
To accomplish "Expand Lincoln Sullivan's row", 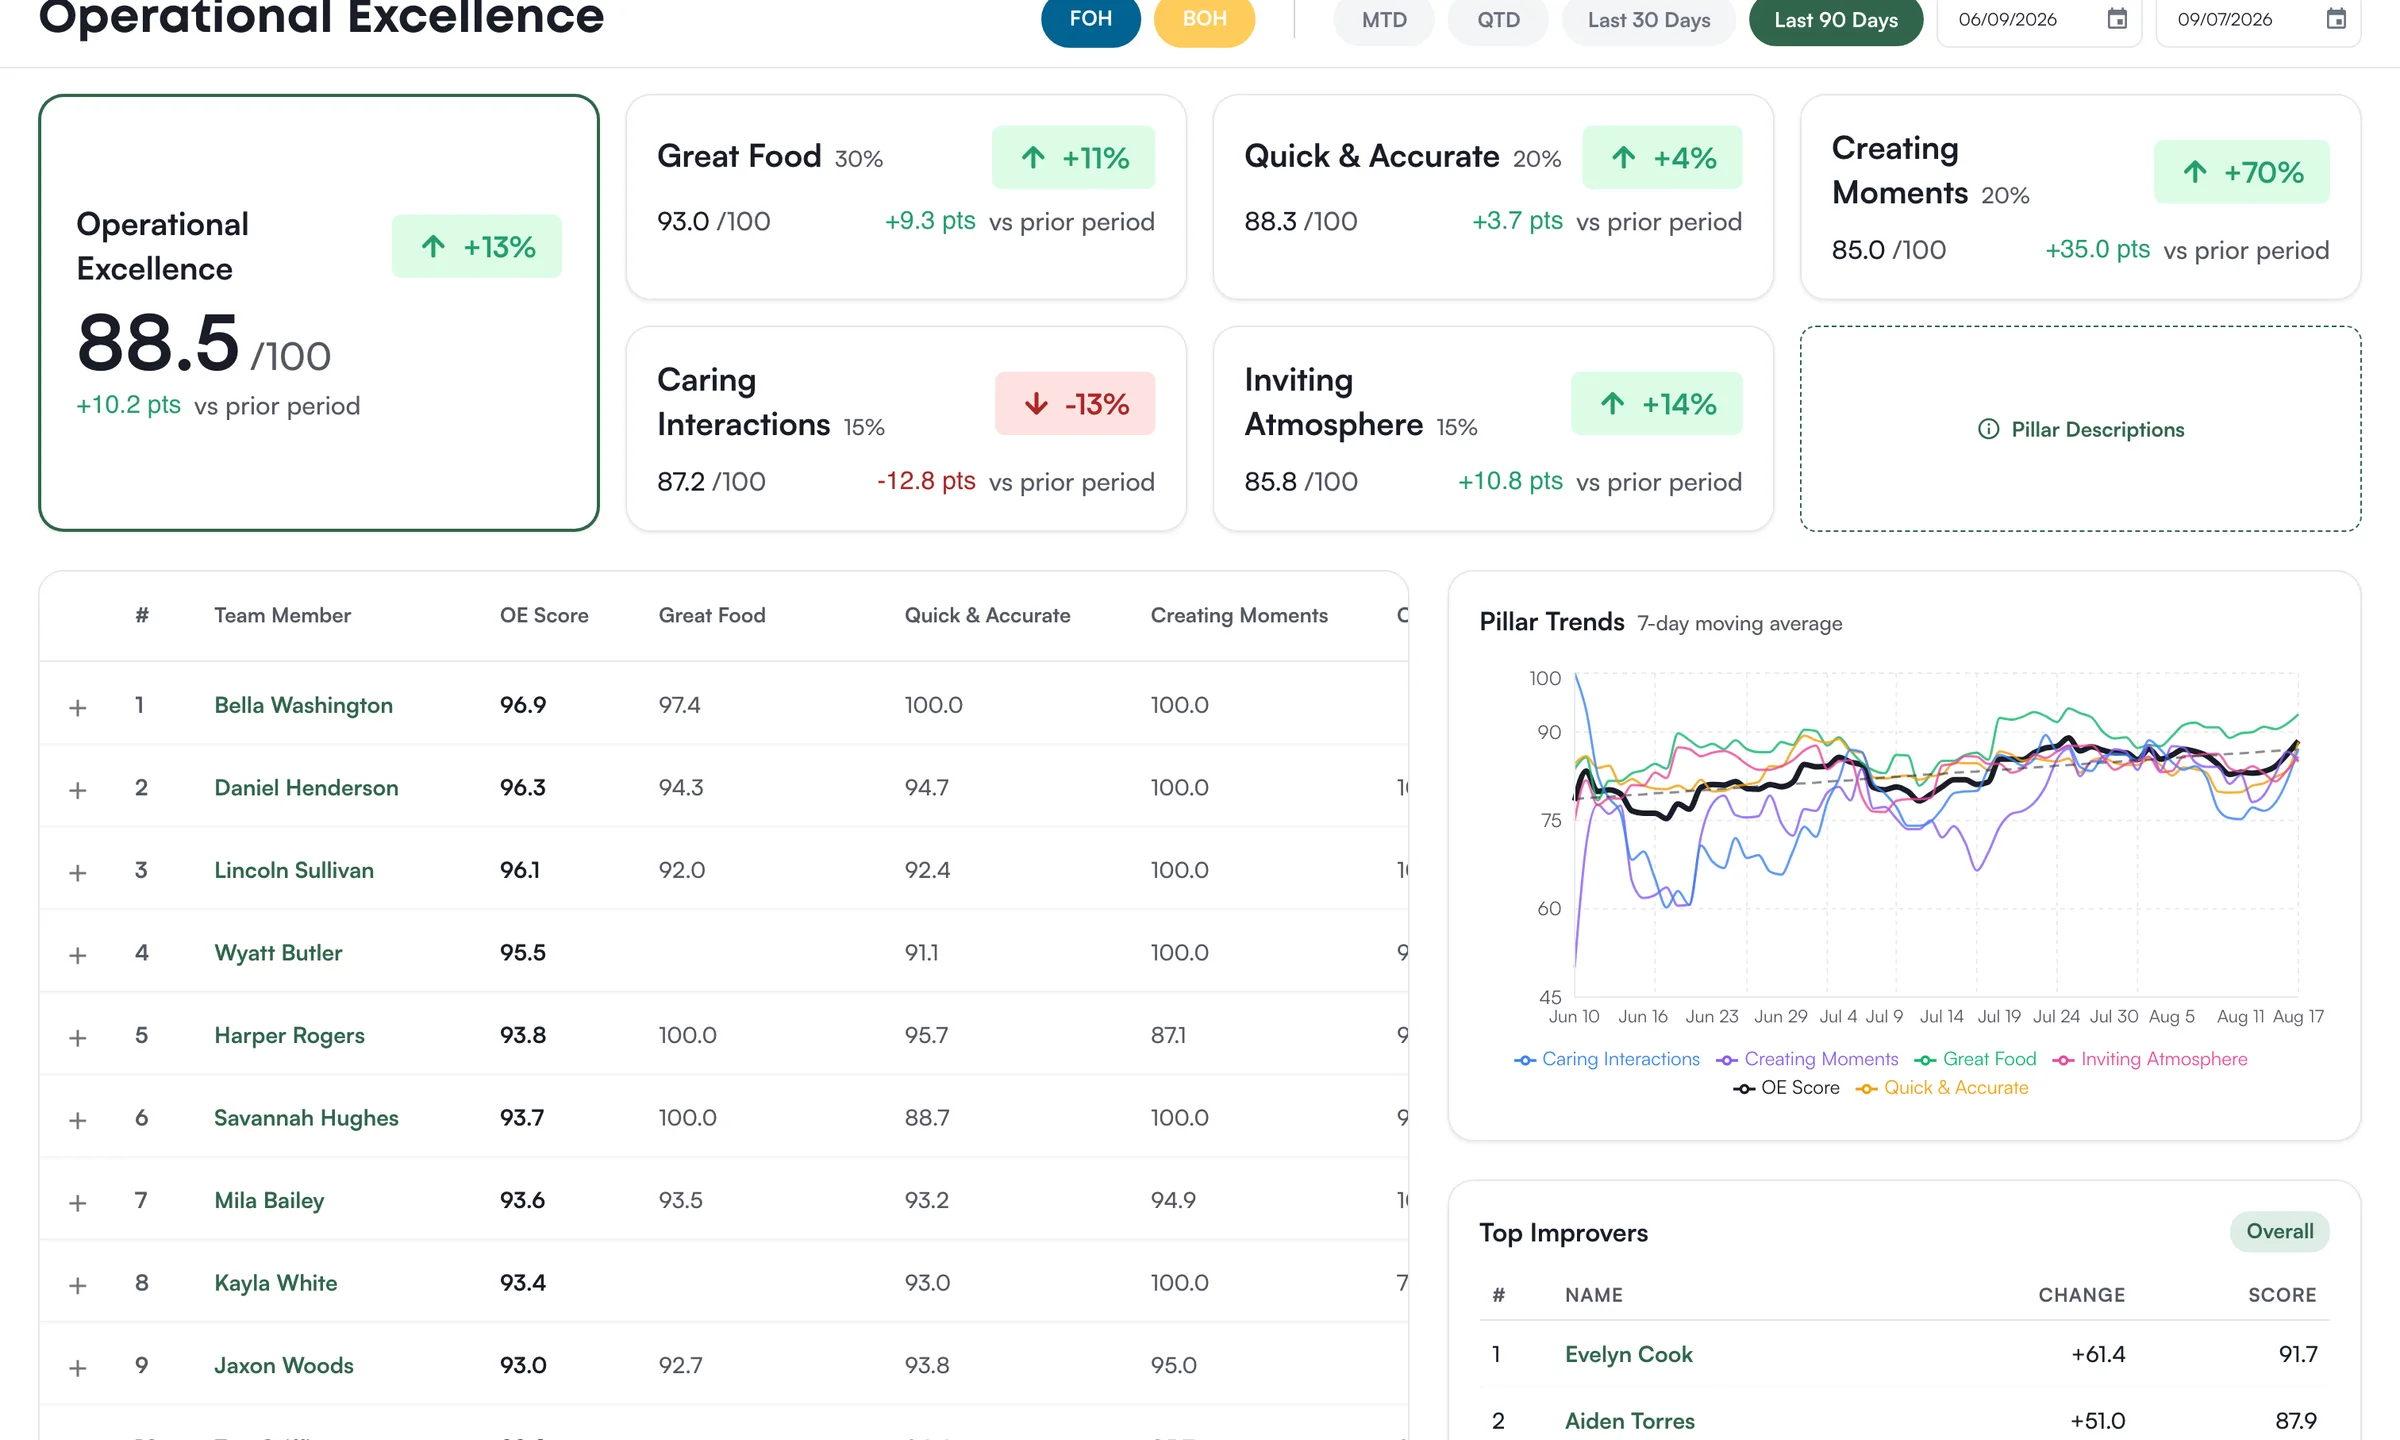I will (x=77, y=872).
